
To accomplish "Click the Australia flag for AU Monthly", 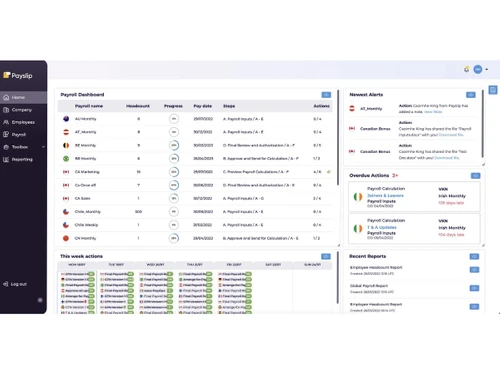I will pos(66,119).
